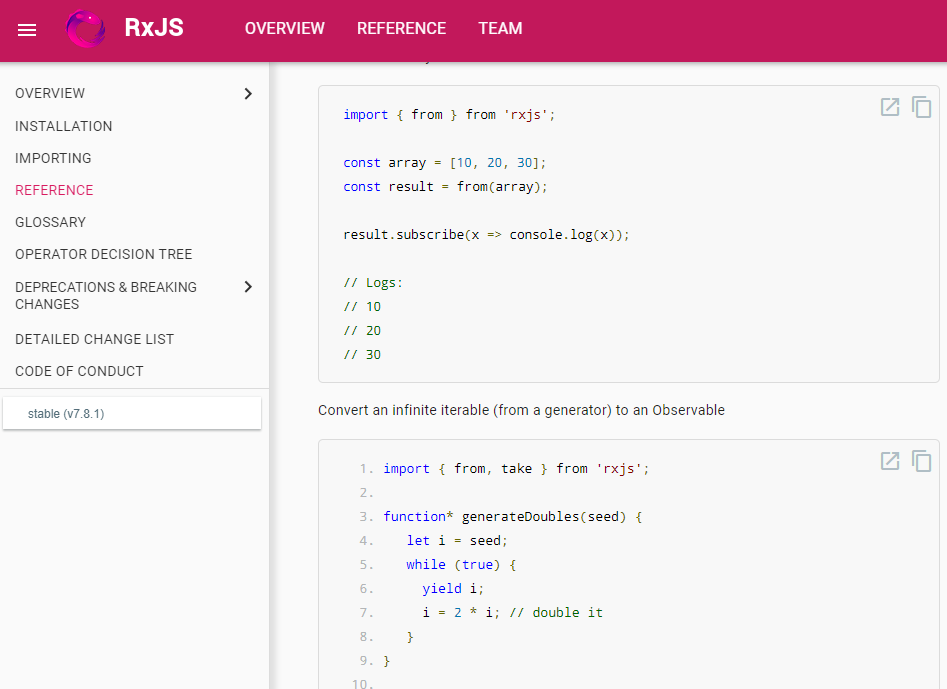Expand Deprecations & Breaking Changes section
Viewport: 947px width, 689px height.
coord(248,287)
